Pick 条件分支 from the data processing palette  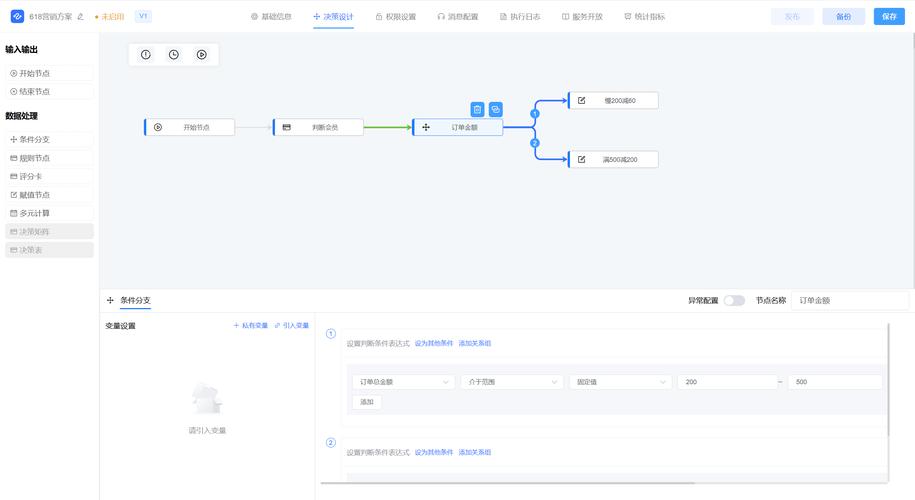pyautogui.click(x=49, y=139)
